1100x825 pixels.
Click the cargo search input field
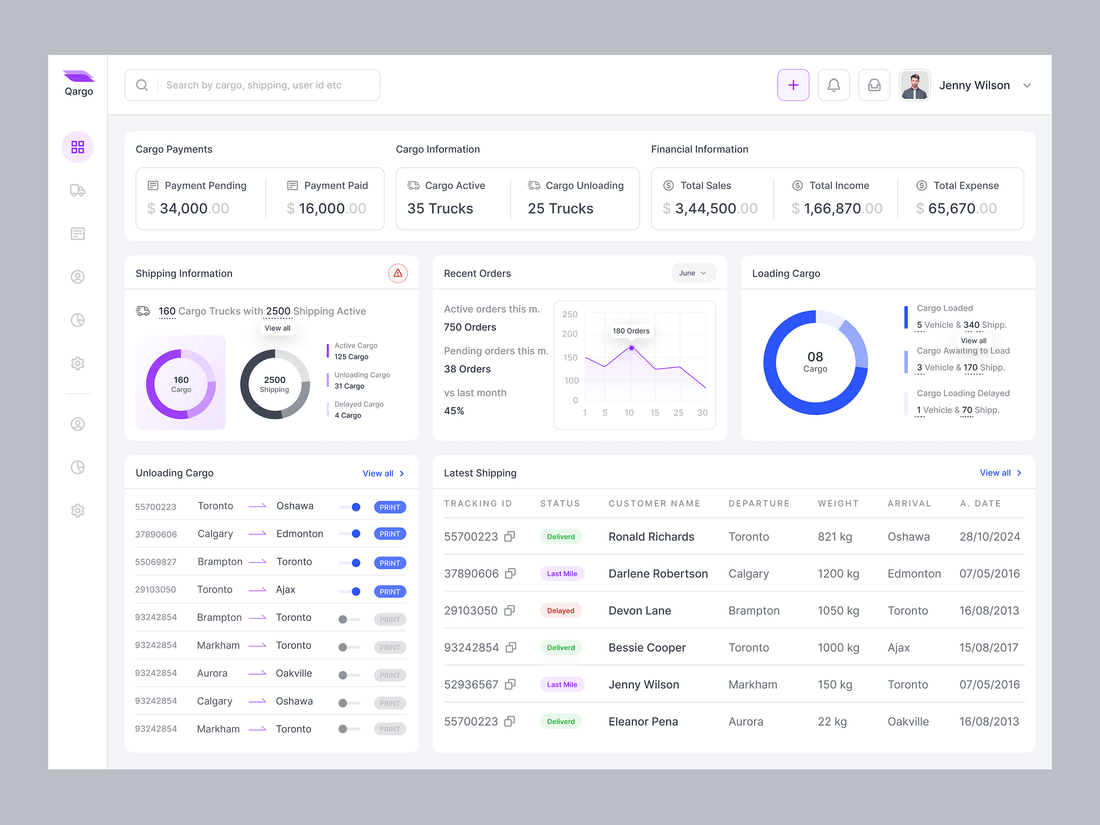pos(265,85)
